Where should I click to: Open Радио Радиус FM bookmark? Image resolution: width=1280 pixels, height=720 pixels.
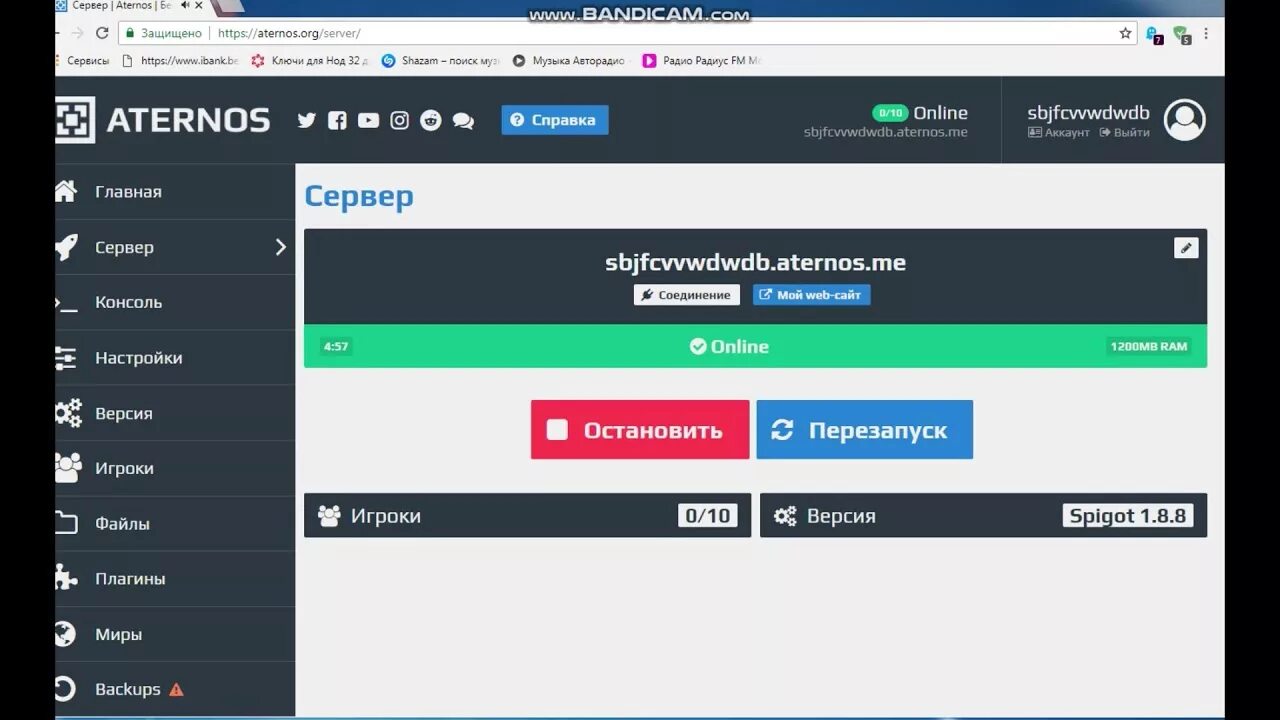click(x=702, y=61)
